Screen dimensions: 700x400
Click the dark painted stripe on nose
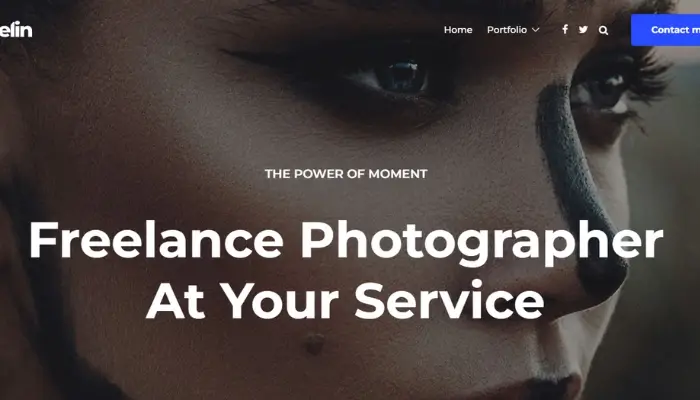(x=576, y=179)
